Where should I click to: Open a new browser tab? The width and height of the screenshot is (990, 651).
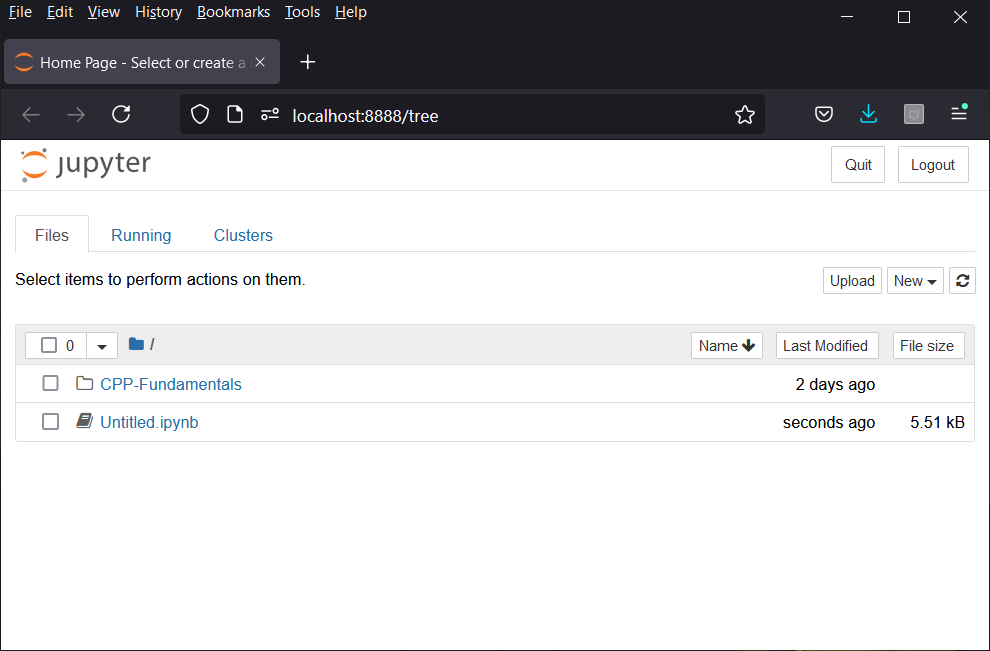(x=308, y=62)
